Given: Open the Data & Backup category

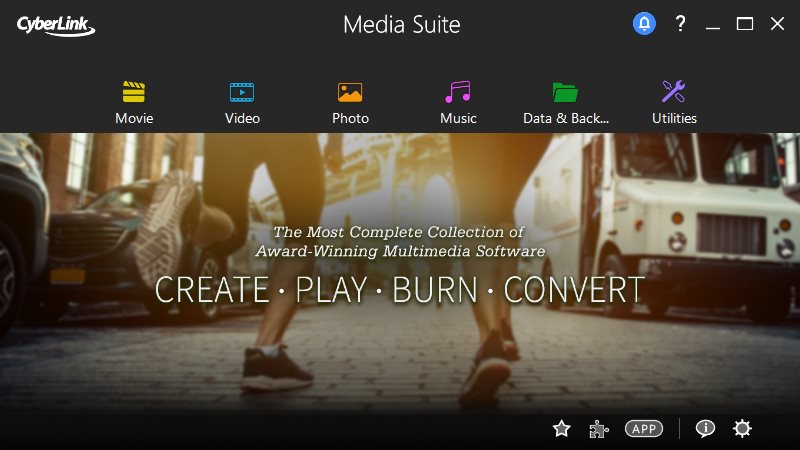Looking at the screenshot, I should point(566,103).
